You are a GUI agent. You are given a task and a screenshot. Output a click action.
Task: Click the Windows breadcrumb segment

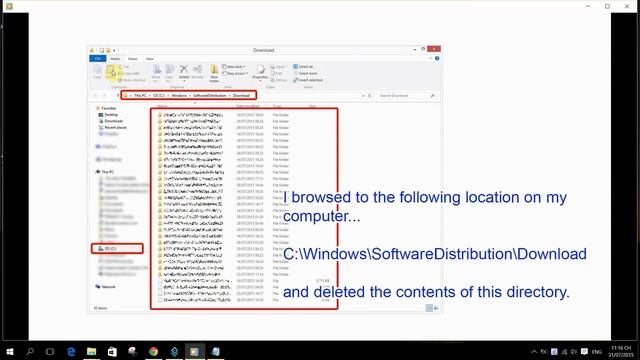[x=179, y=96]
